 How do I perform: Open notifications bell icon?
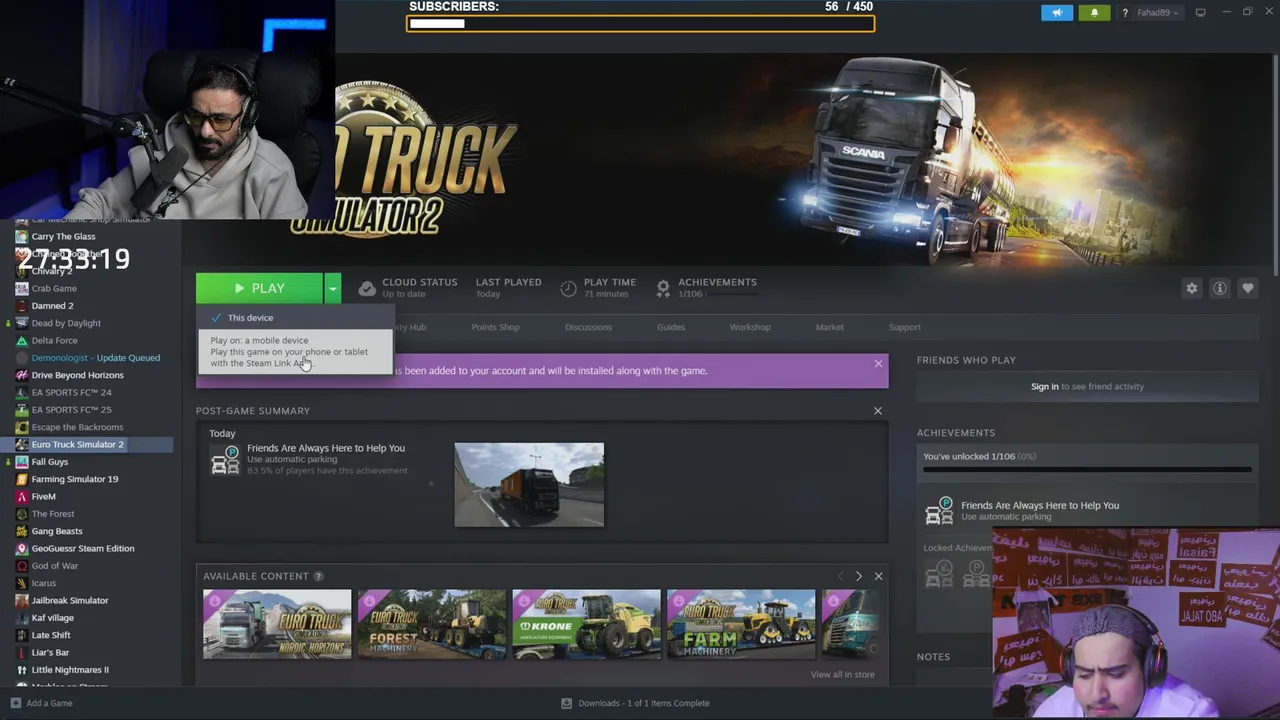1094,13
